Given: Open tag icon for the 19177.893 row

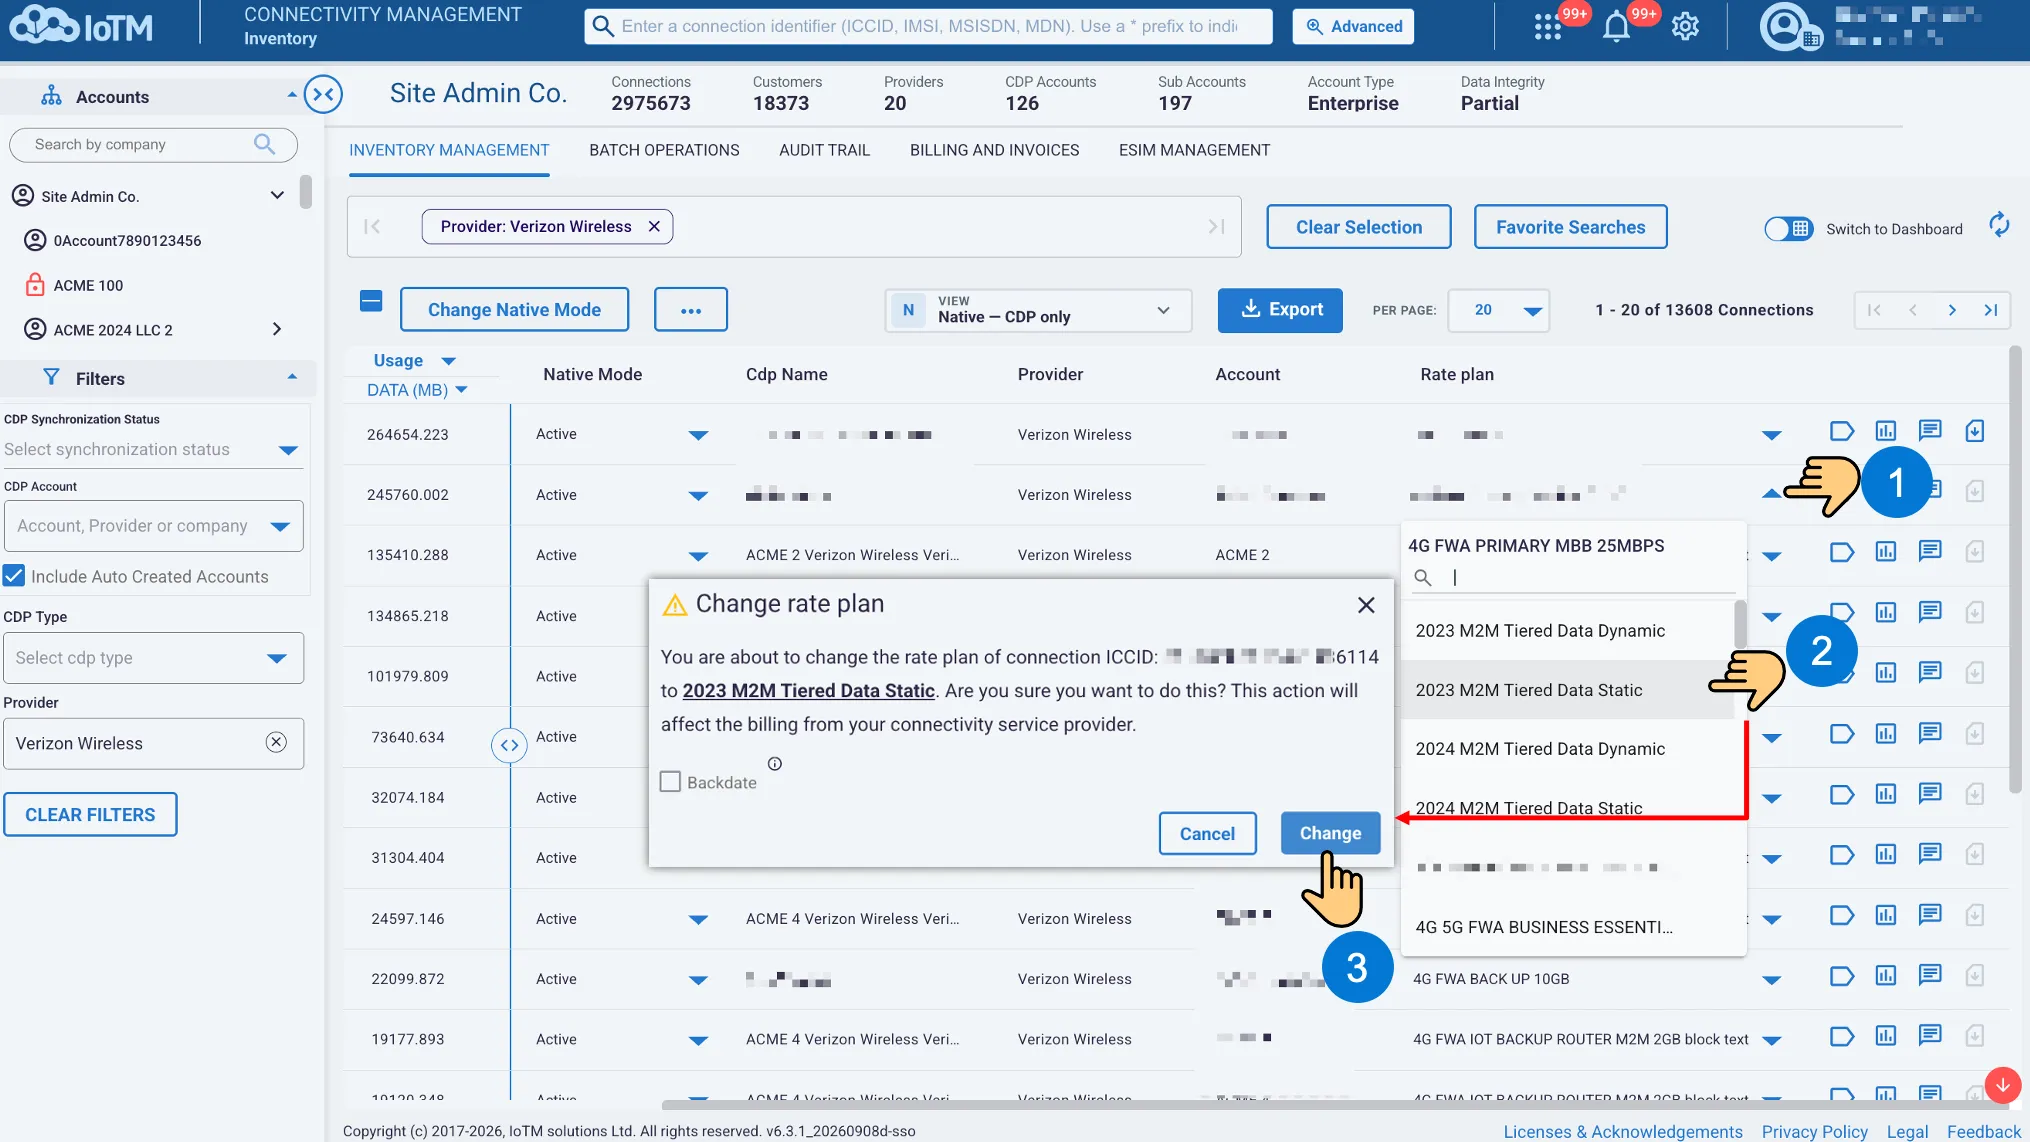Looking at the screenshot, I should 1841,1037.
